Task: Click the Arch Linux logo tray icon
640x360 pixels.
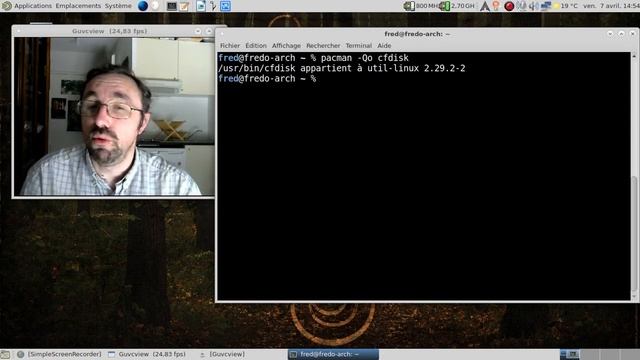Action: click(x=484, y=6)
